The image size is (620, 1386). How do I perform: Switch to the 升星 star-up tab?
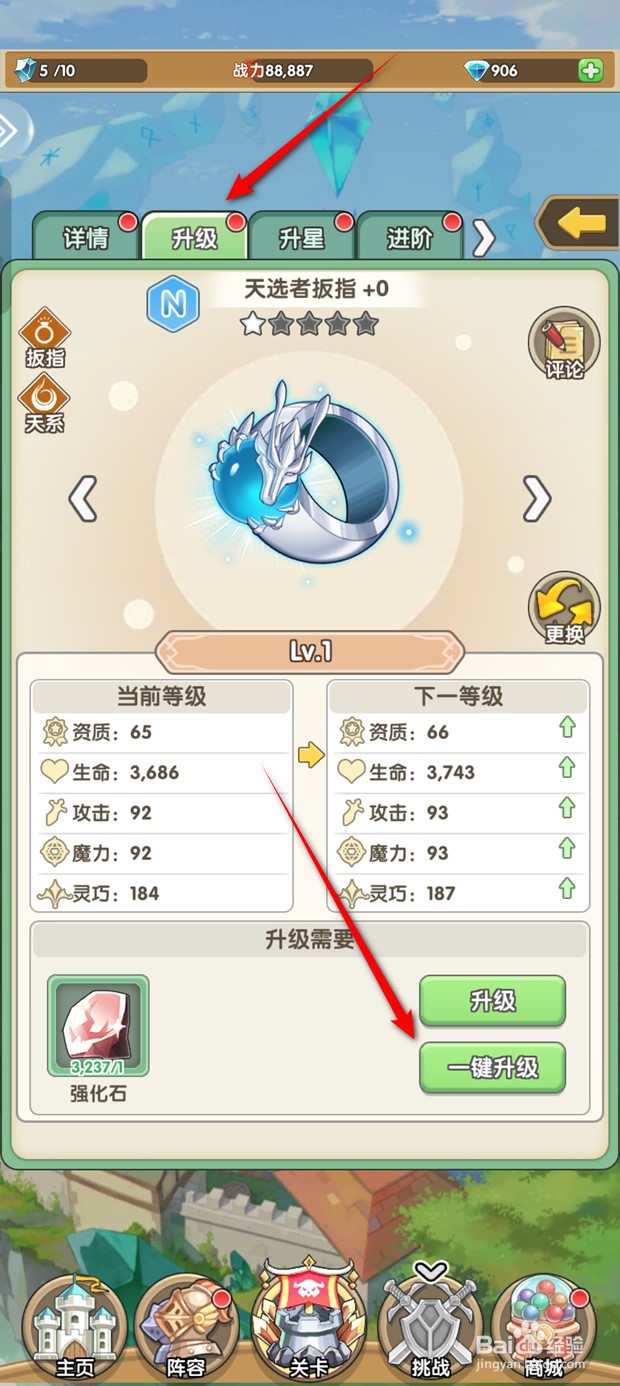[x=302, y=237]
